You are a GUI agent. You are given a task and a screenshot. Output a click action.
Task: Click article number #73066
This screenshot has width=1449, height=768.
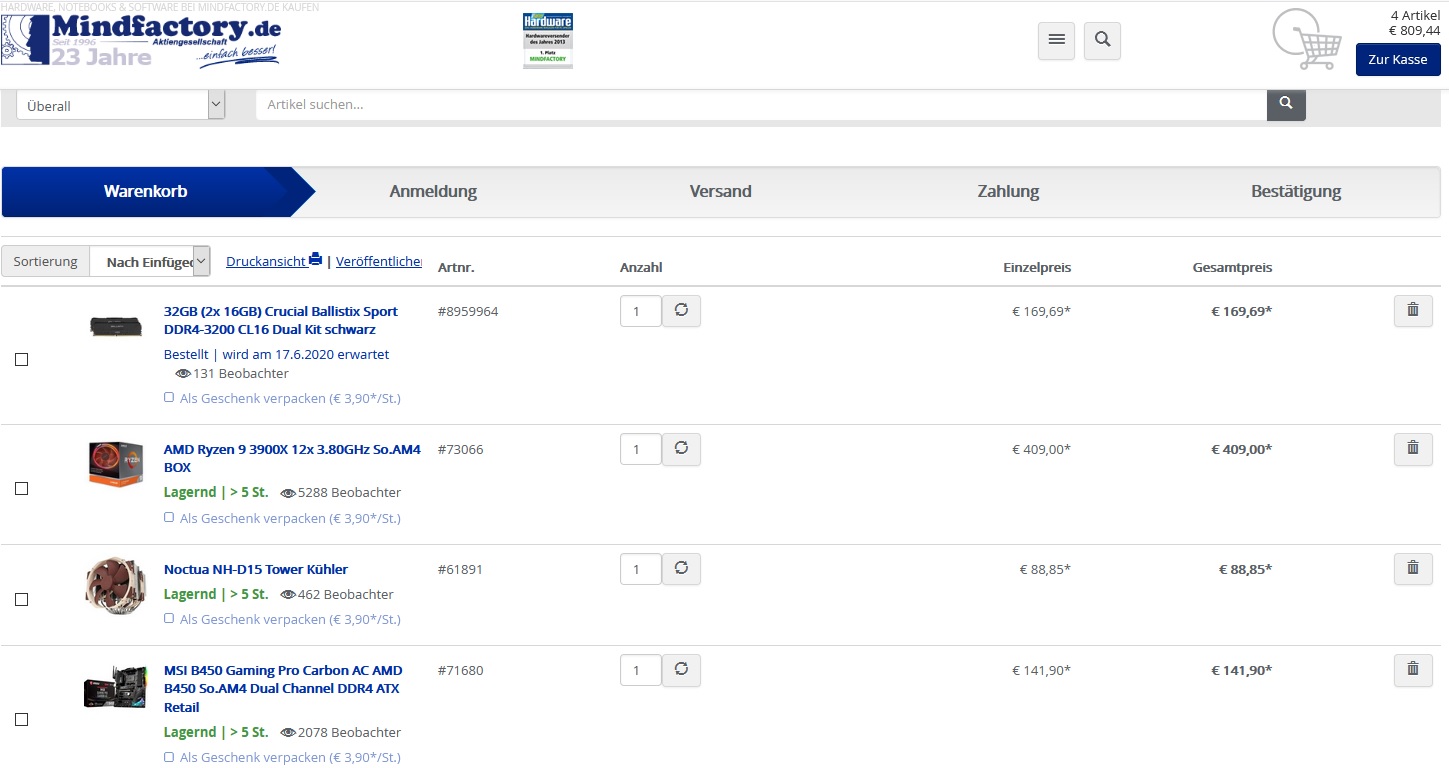pyautogui.click(x=460, y=449)
